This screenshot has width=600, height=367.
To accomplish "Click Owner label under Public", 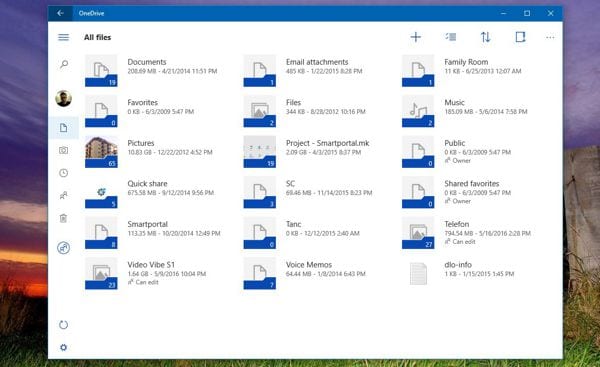I will click(x=461, y=161).
